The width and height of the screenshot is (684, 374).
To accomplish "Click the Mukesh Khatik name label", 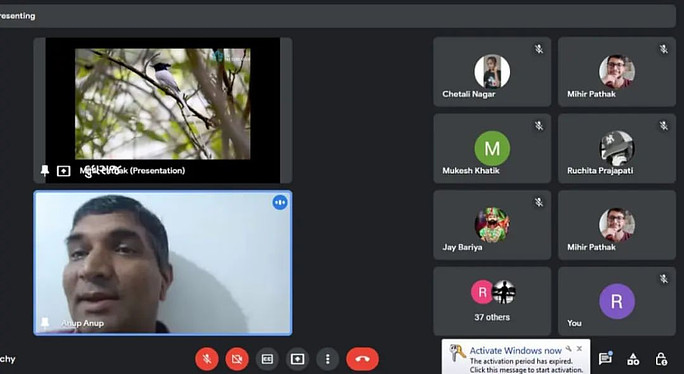I will (471, 171).
